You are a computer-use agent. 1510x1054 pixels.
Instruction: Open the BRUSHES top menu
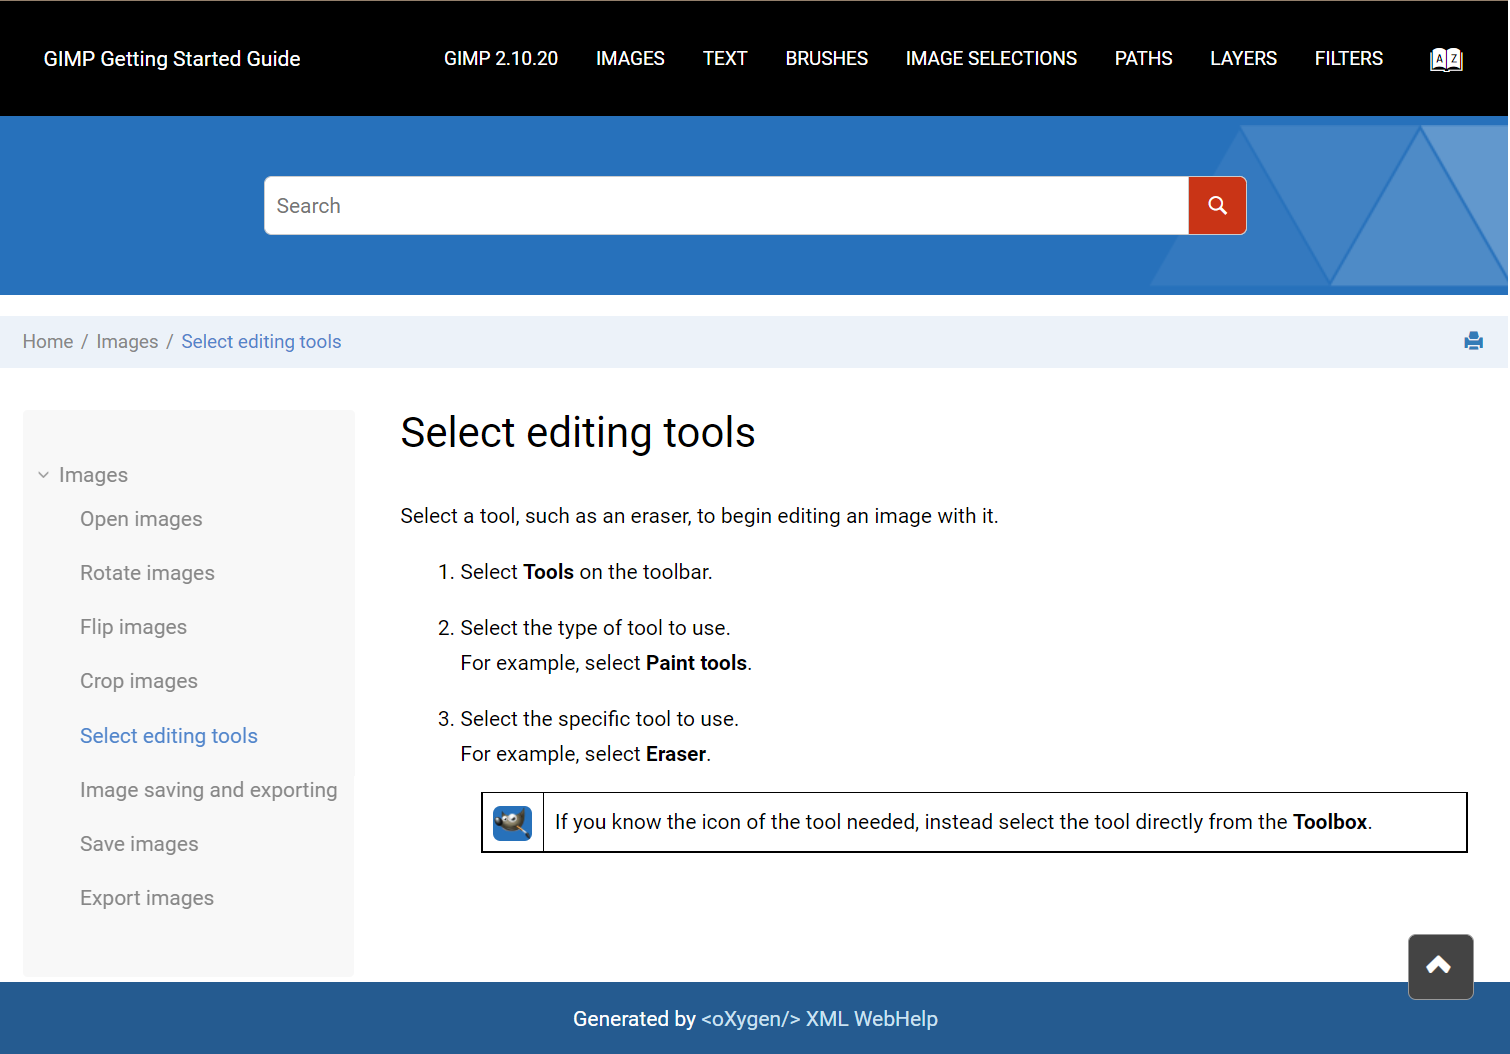tap(826, 59)
